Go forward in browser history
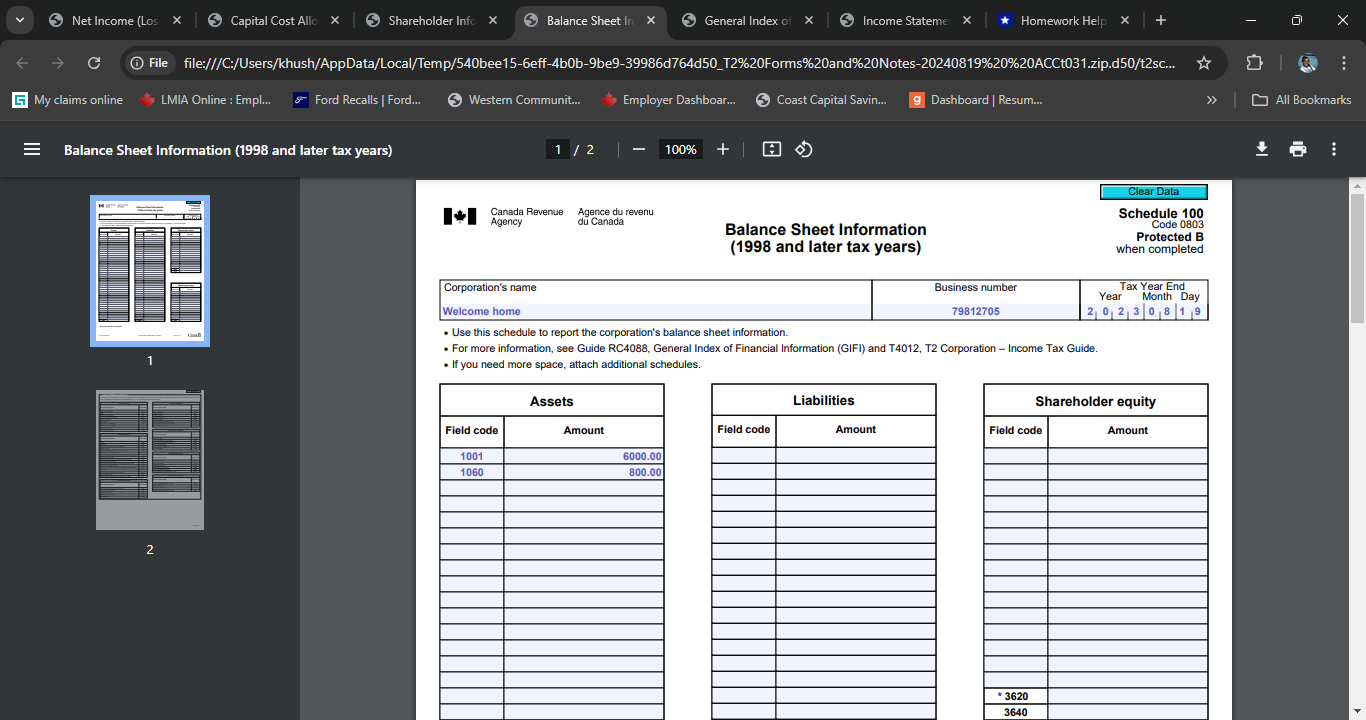The image size is (1366, 720). [58, 63]
